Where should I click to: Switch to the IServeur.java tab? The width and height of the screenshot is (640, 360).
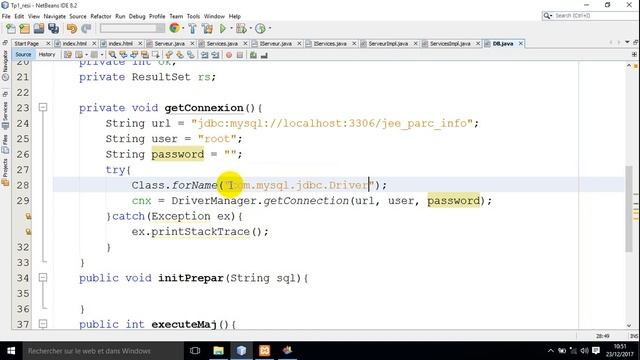click(x=276, y=43)
